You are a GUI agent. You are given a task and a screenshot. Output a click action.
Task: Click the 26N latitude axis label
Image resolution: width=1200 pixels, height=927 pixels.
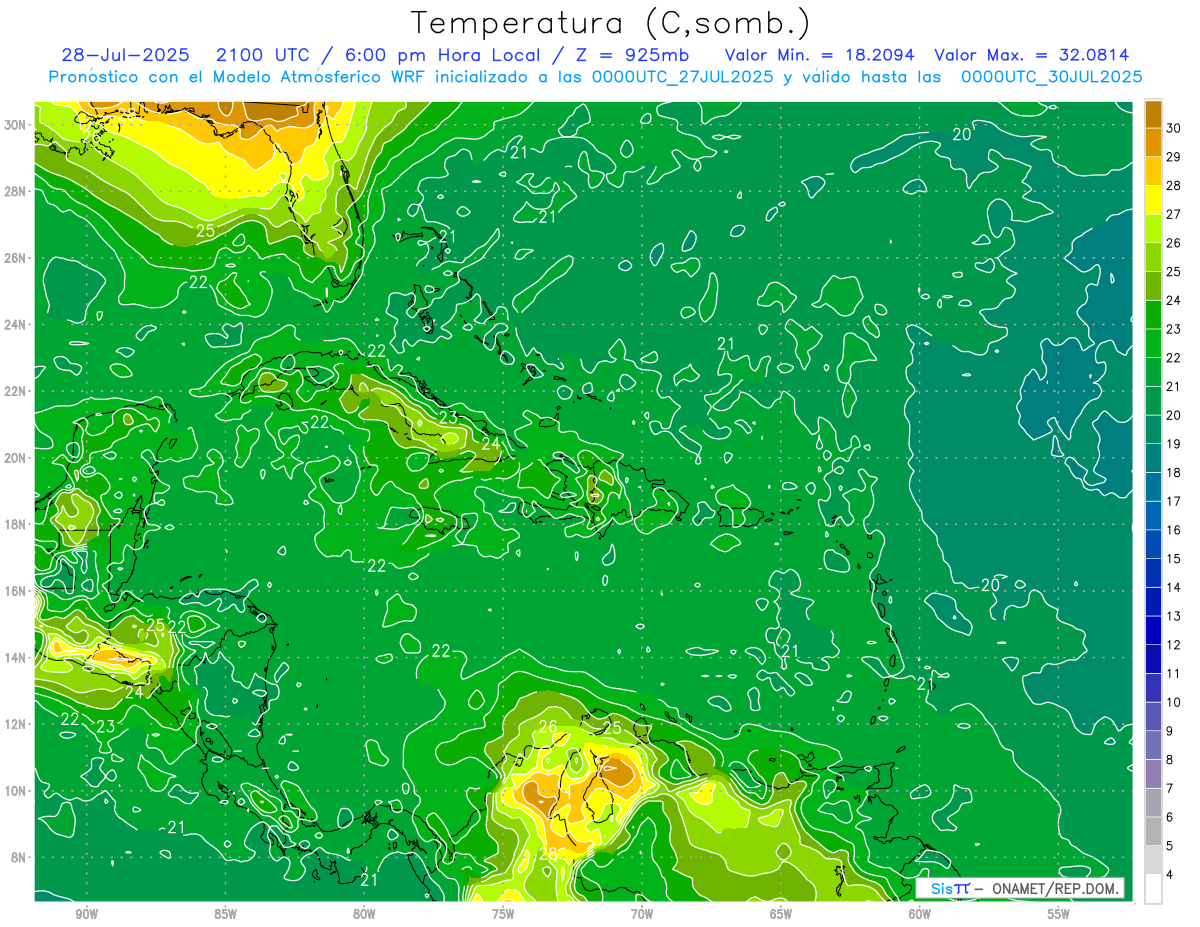(x=15, y=258)
